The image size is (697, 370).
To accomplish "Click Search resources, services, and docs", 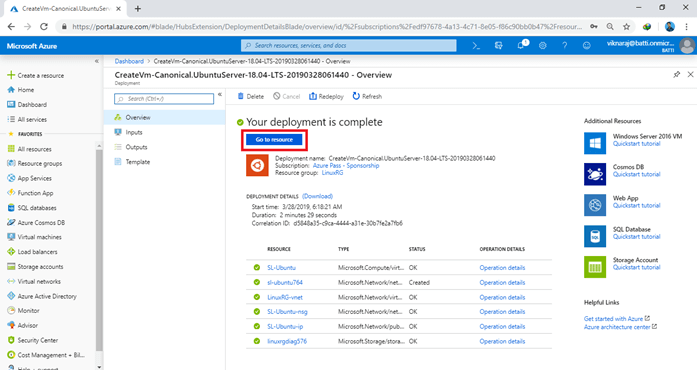I will pyautogui.click(x=348, y=45).
